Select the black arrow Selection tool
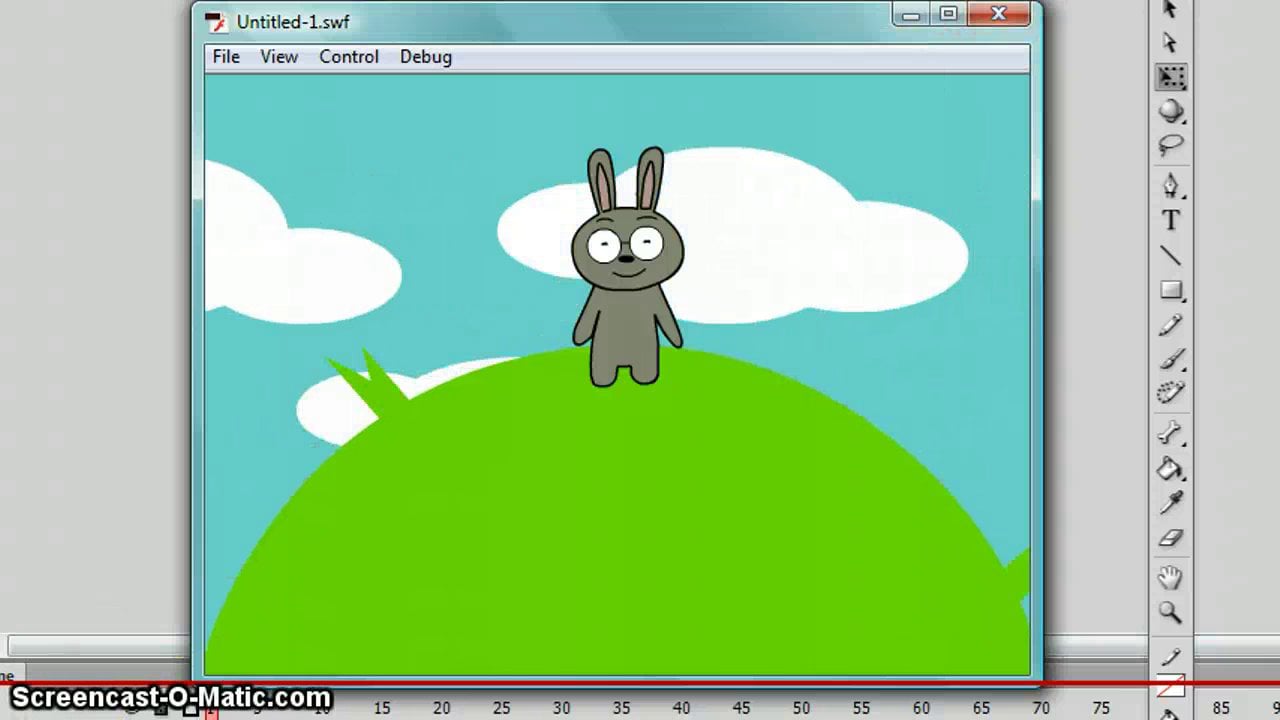This screenshot has width=1280, height=720. point(1170,10)
